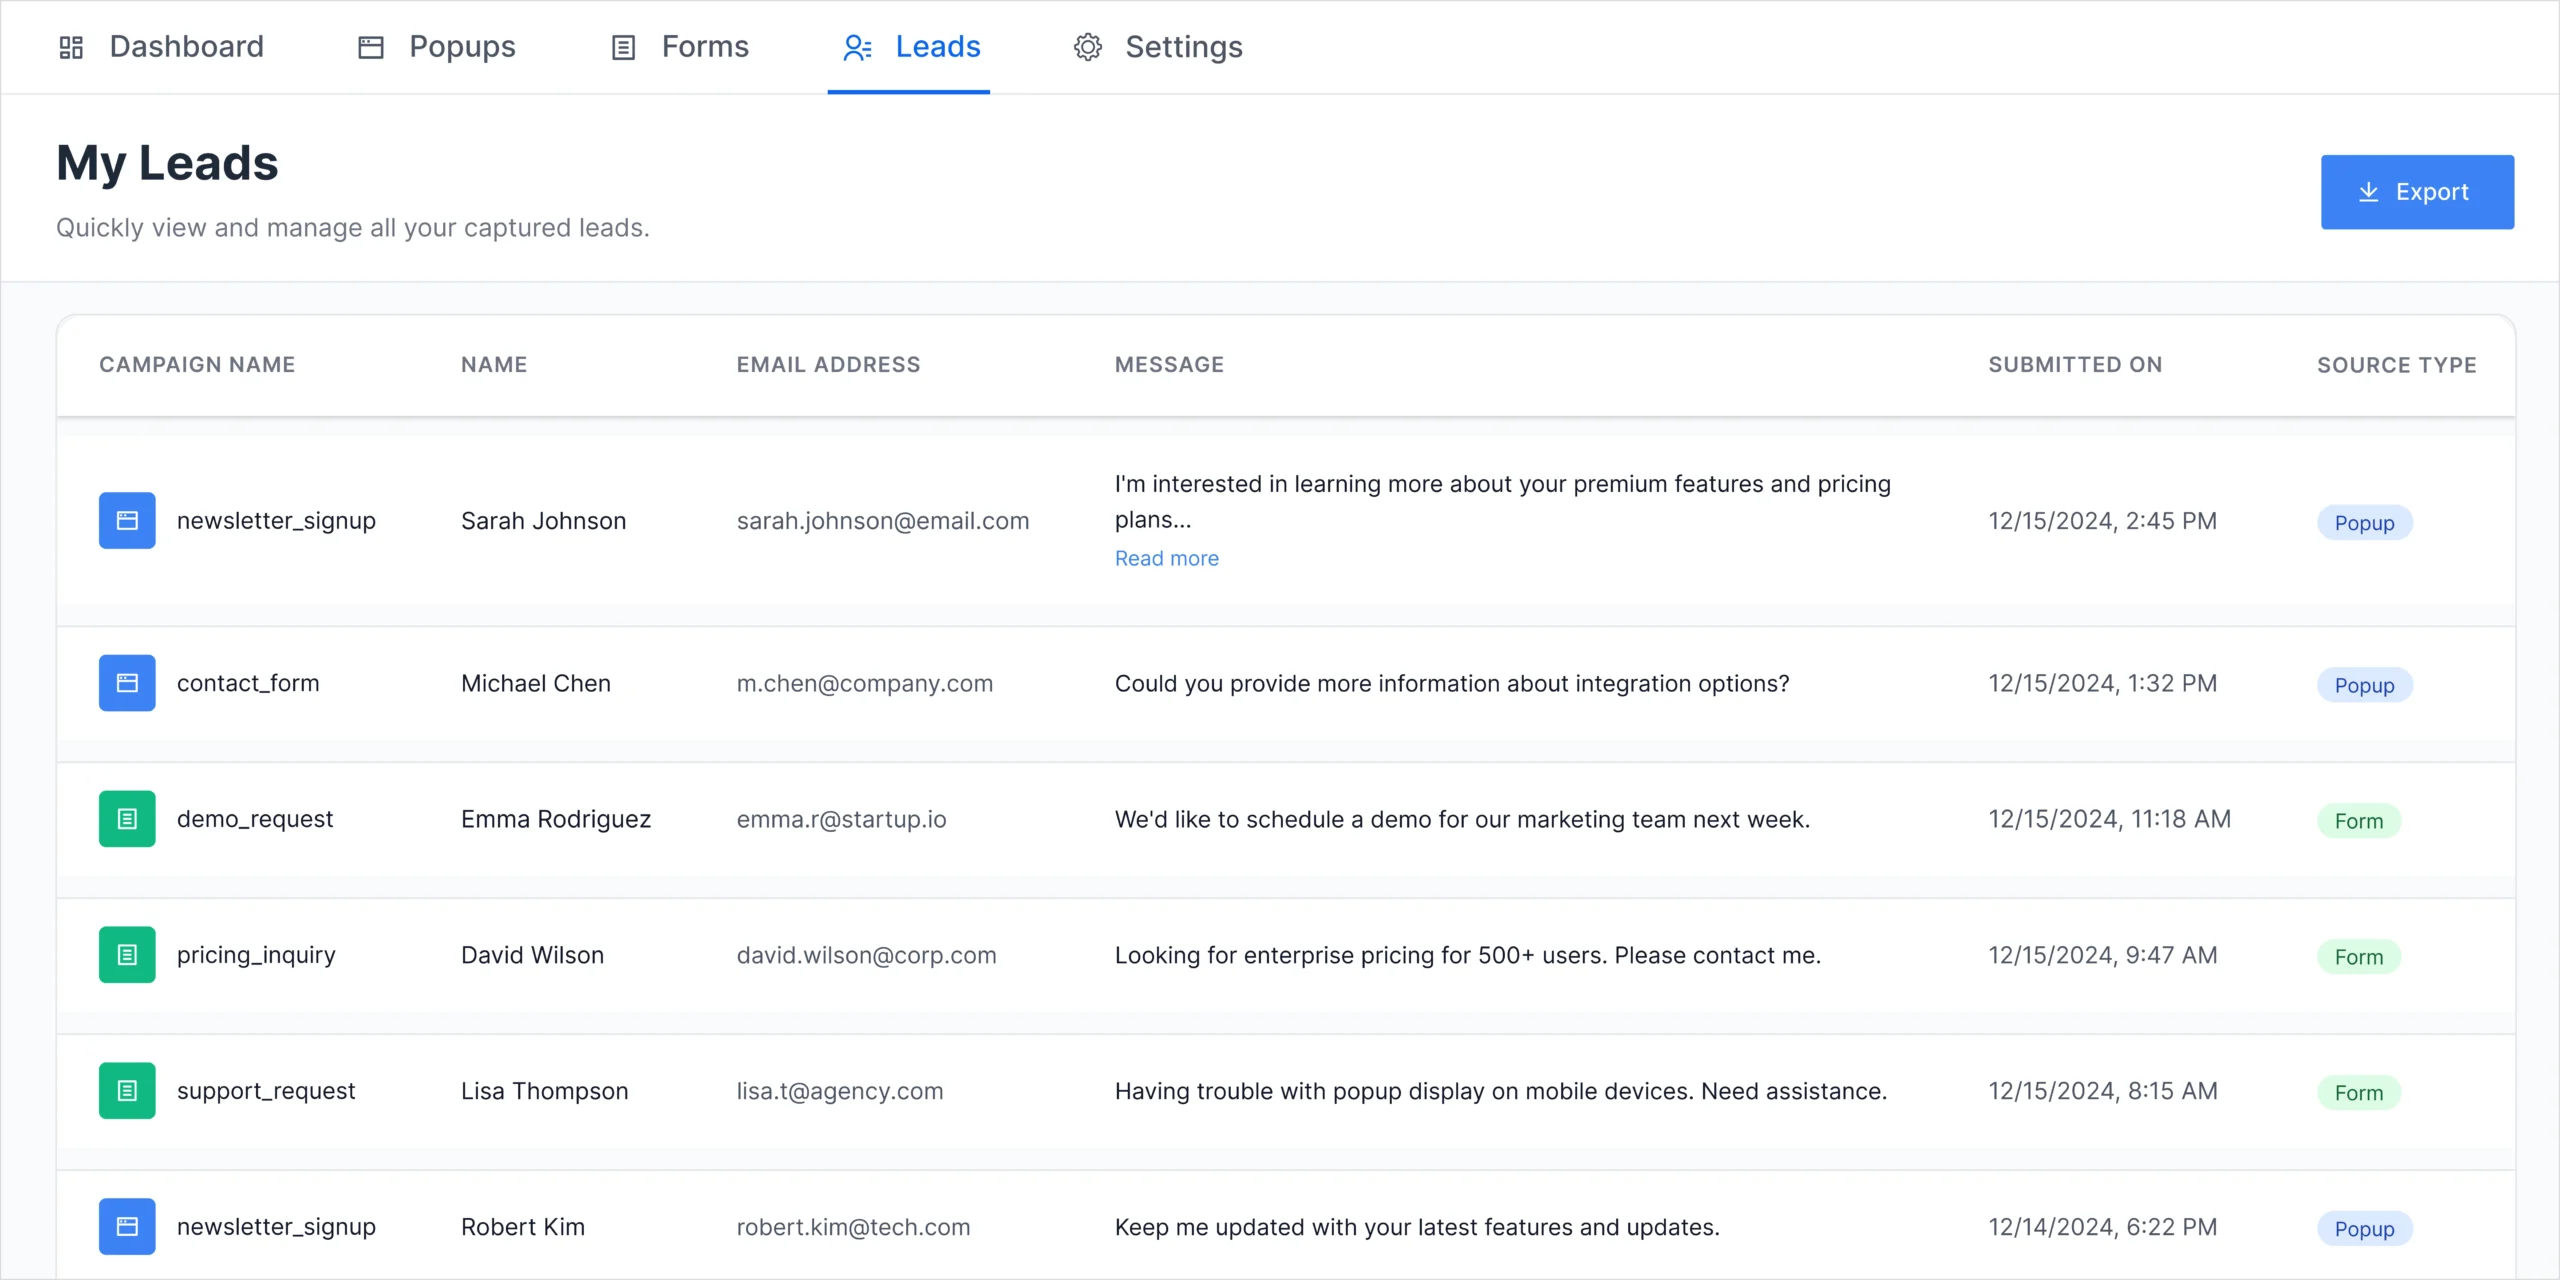The height and width of the screenshot is (1280, 2560).
Task: Click the Campaign Name column header
Action: [x=197, y=365]
